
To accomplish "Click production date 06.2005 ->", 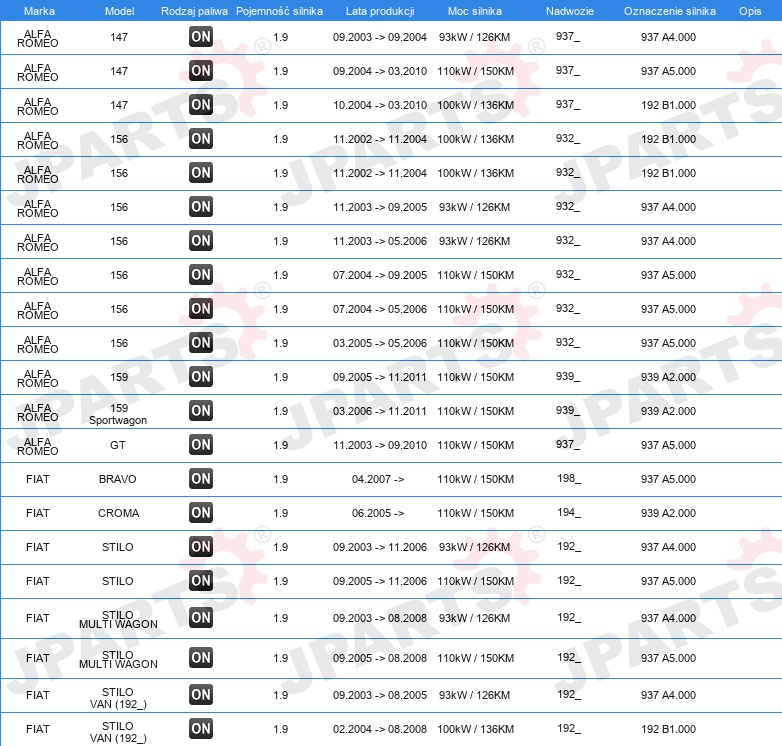I will click(378, 513).
